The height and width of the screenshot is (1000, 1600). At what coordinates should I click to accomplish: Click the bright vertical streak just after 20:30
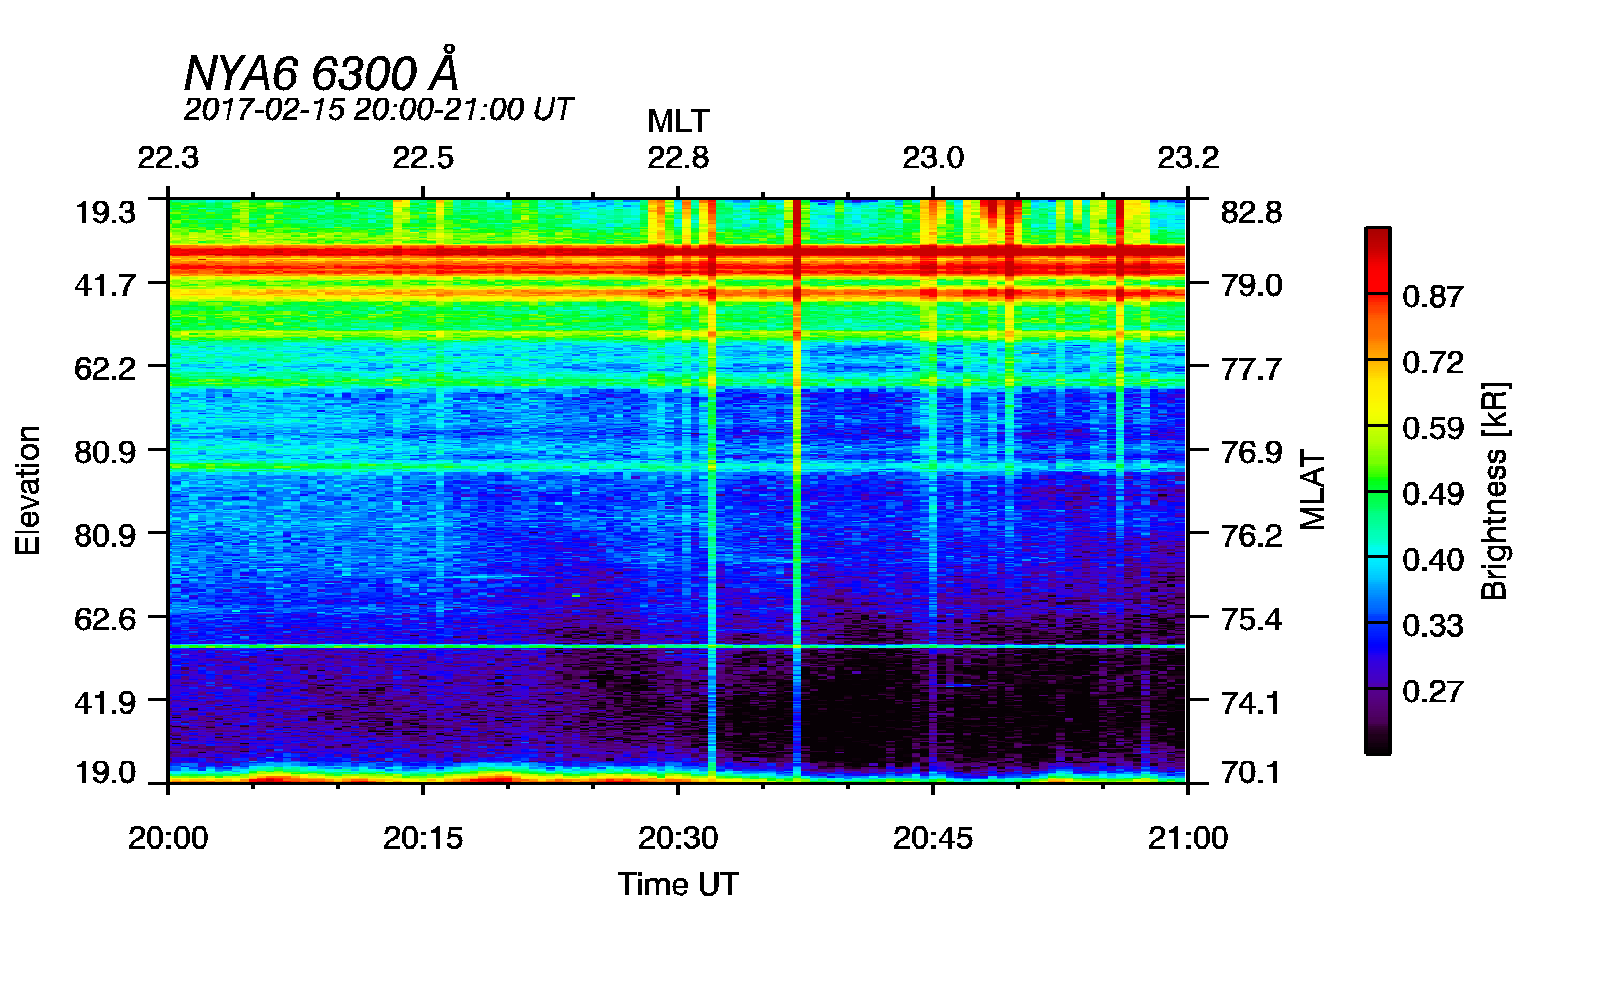pos(712,490)
